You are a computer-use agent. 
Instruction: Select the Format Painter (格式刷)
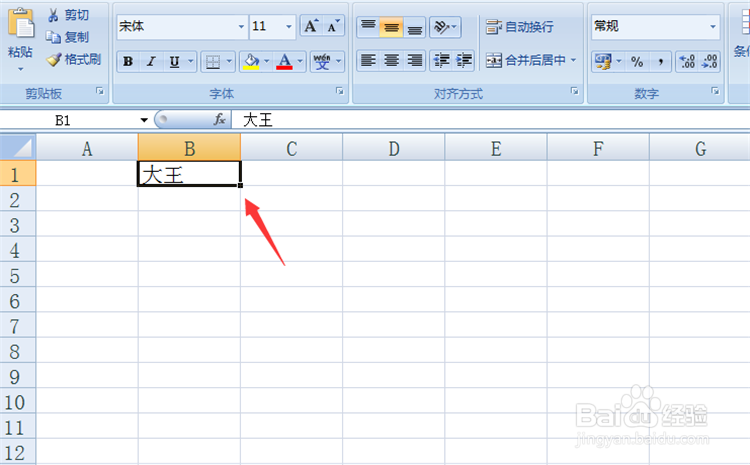click(x=74, y=59)
